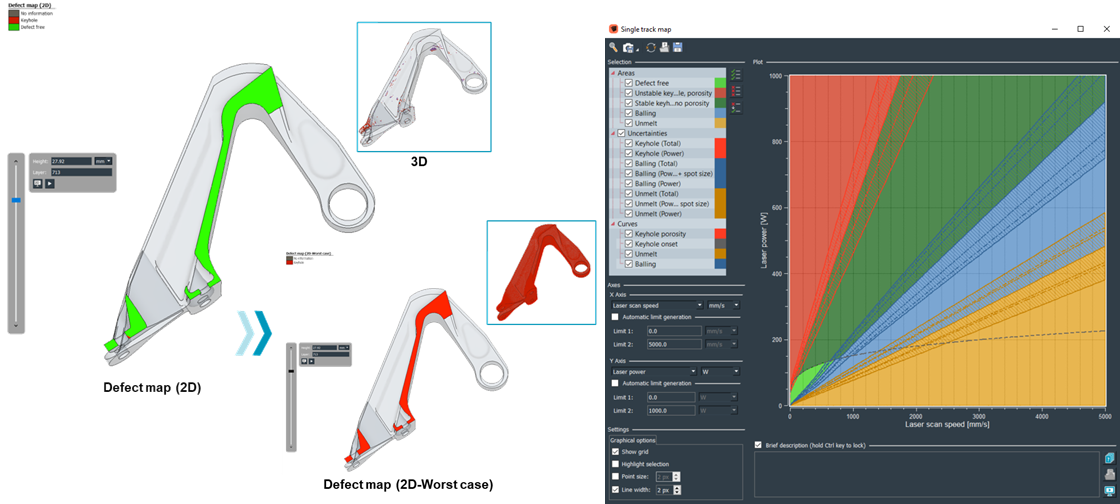Open the Laser power dropdown
This screenshot has height=504, width=1120.
coord(654,371)
